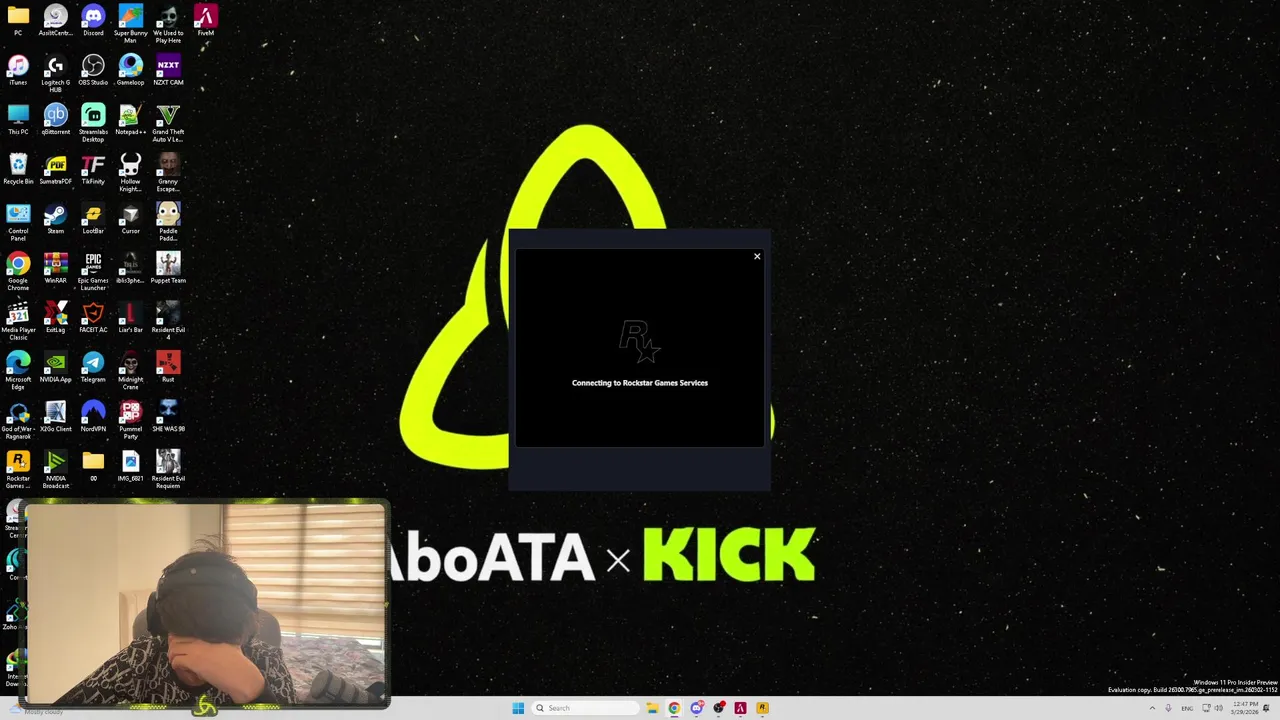Expand the system tray hidden icons chevron
This screenshot has height=720, width=1280.
1152,708
